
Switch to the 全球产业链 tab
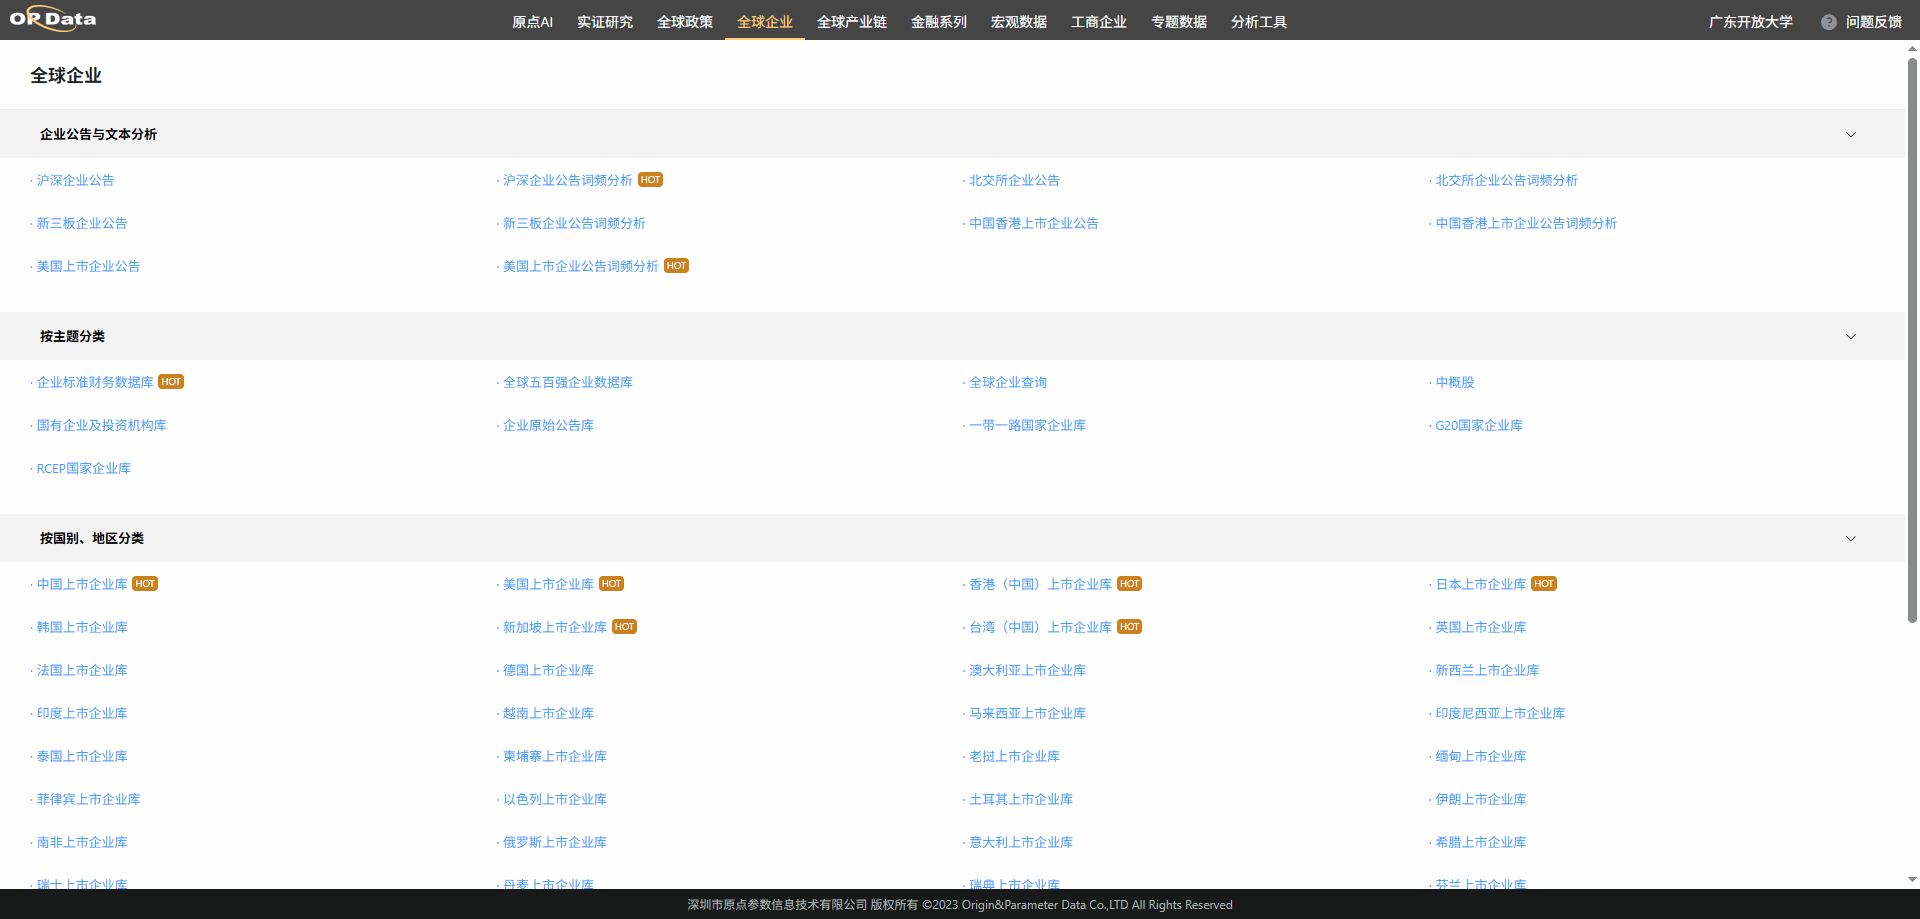coord(851,22)
